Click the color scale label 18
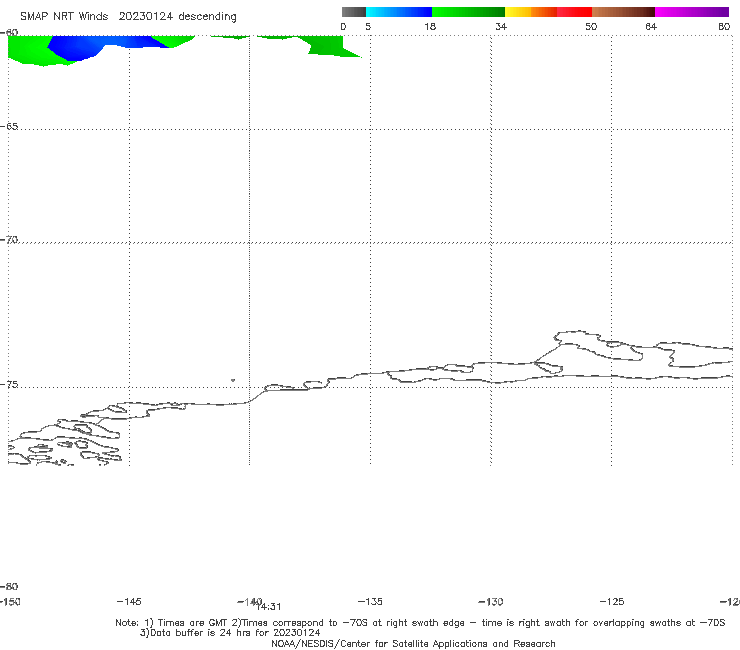 click(x=430, y=27)
